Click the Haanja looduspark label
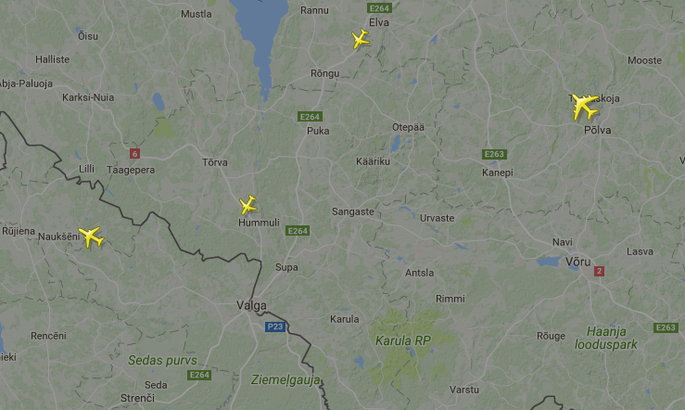This screenshot has height=410, width=685. [606, 338]
